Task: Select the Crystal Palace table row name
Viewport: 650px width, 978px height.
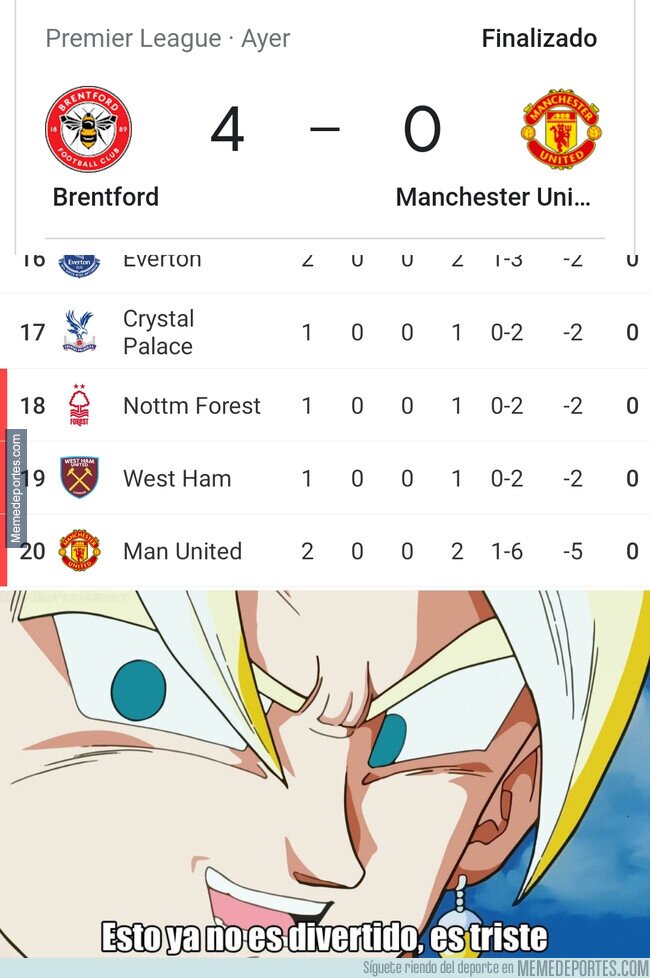Action: click(158, 332)
